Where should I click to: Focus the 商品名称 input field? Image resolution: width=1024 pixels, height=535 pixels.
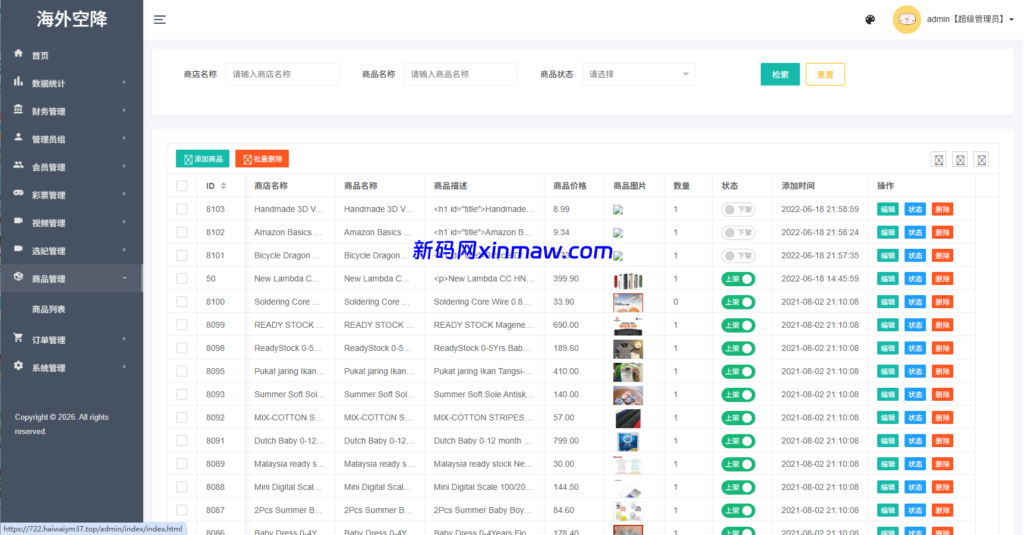460,74
